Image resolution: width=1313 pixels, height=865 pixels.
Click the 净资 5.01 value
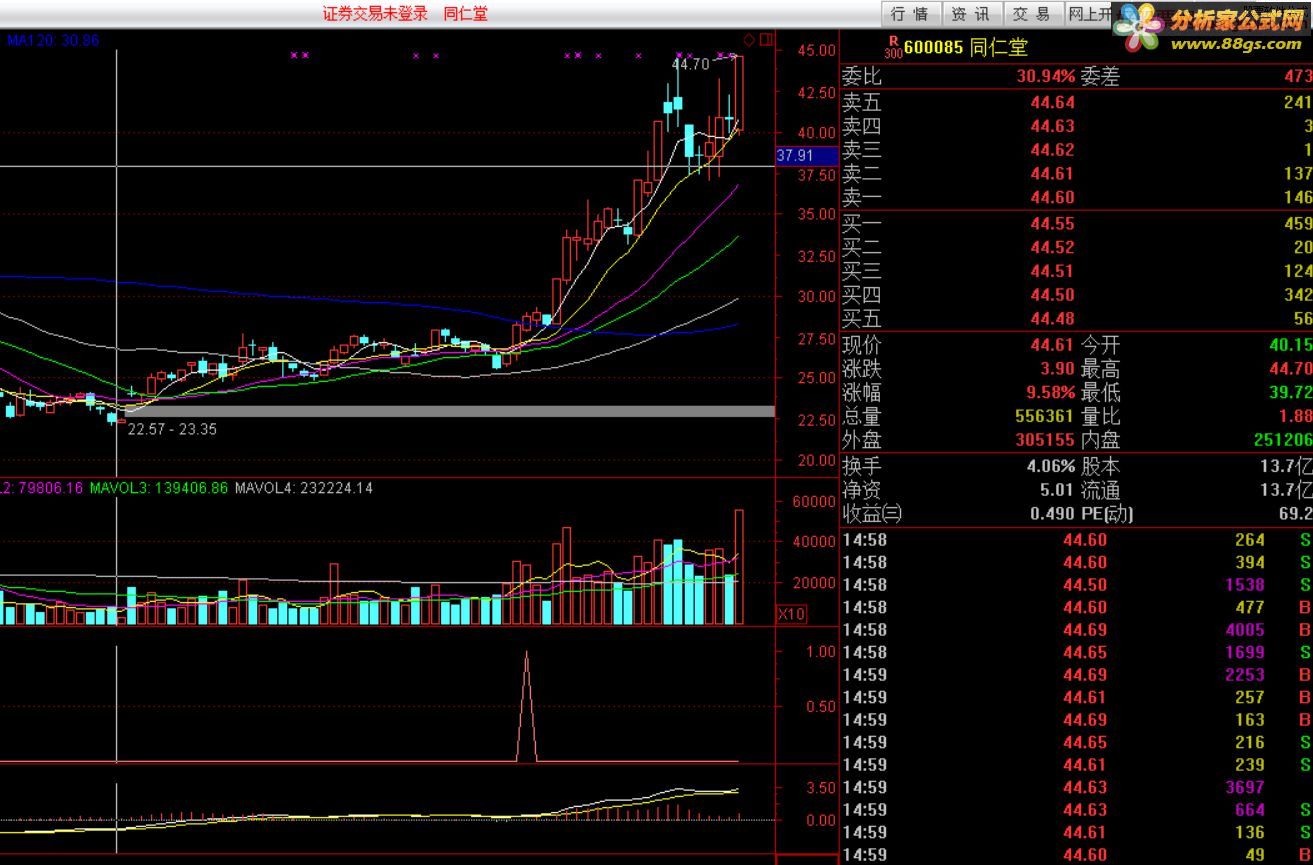pos(1057,490)
